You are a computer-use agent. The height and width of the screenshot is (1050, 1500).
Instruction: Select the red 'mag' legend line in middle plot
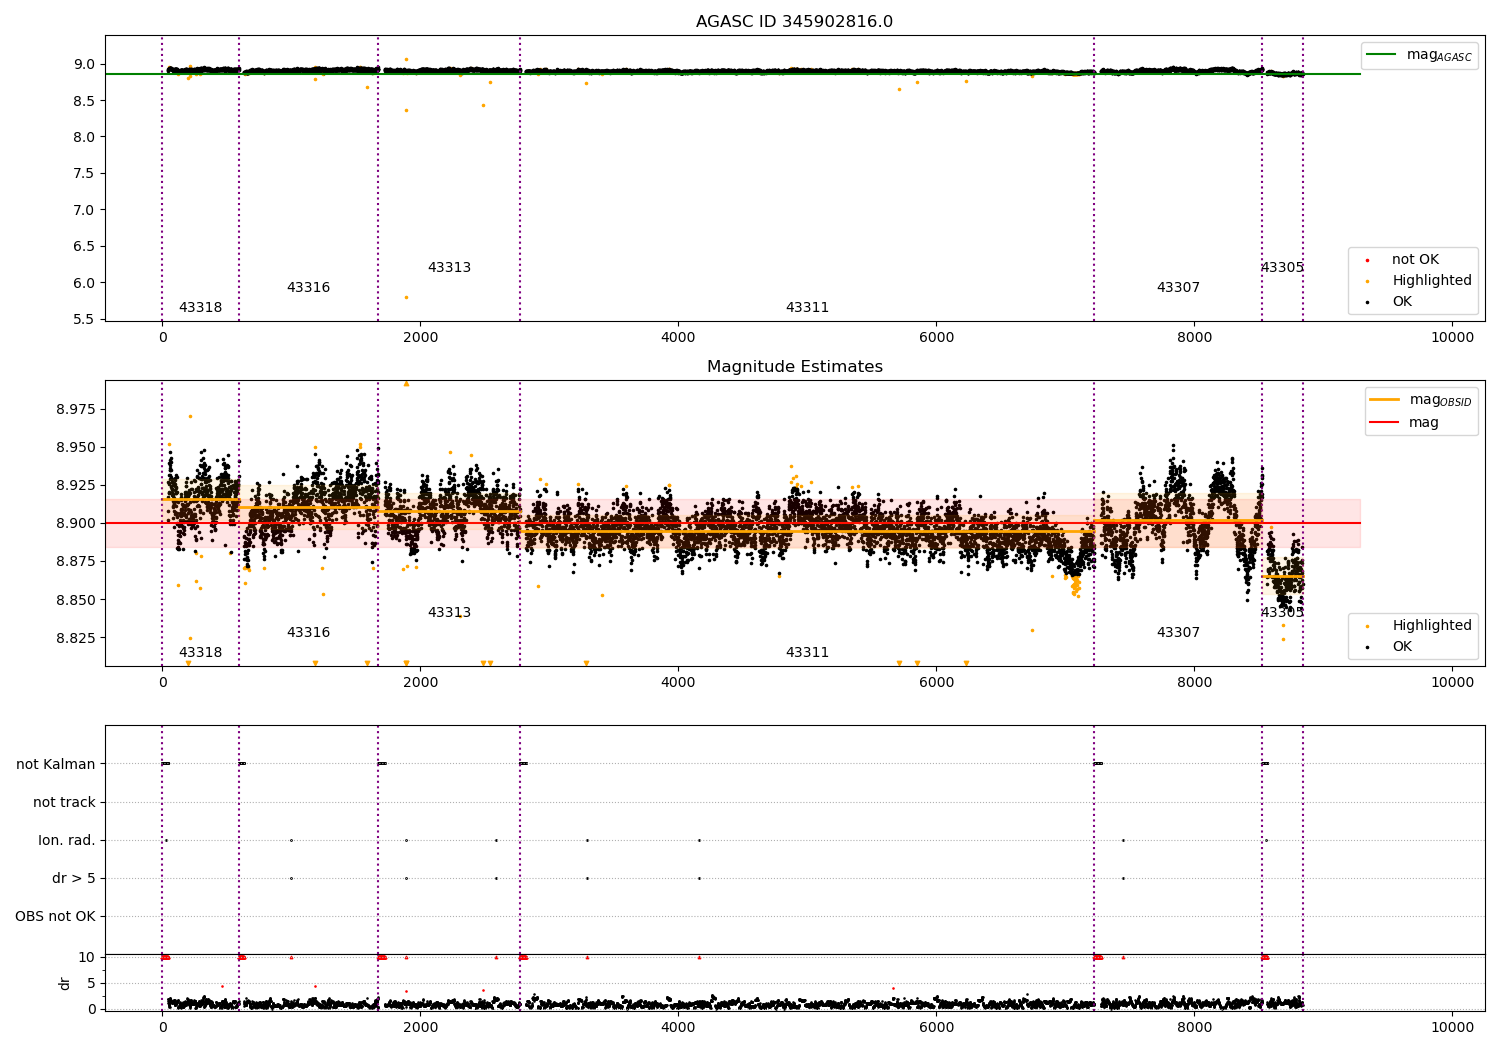(x=1384, y=422)
